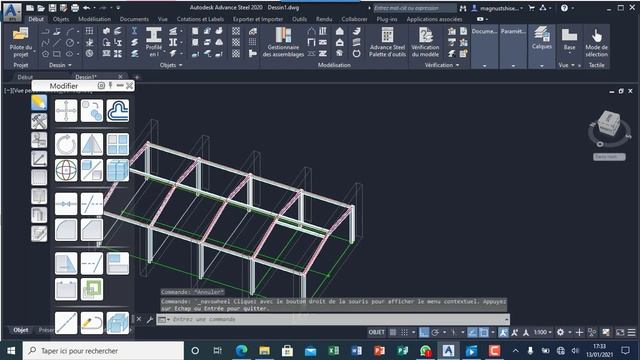Expand the Objets panel dropdown
The height and width of the screenshot is (360, 640).
(181, 65)
